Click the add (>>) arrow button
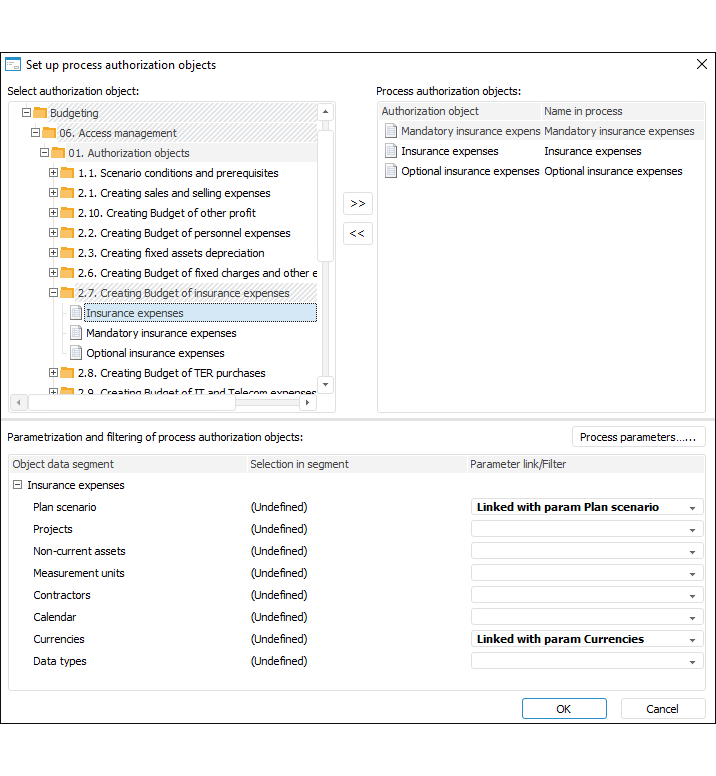The image size is (716, 776). point(357,203)
